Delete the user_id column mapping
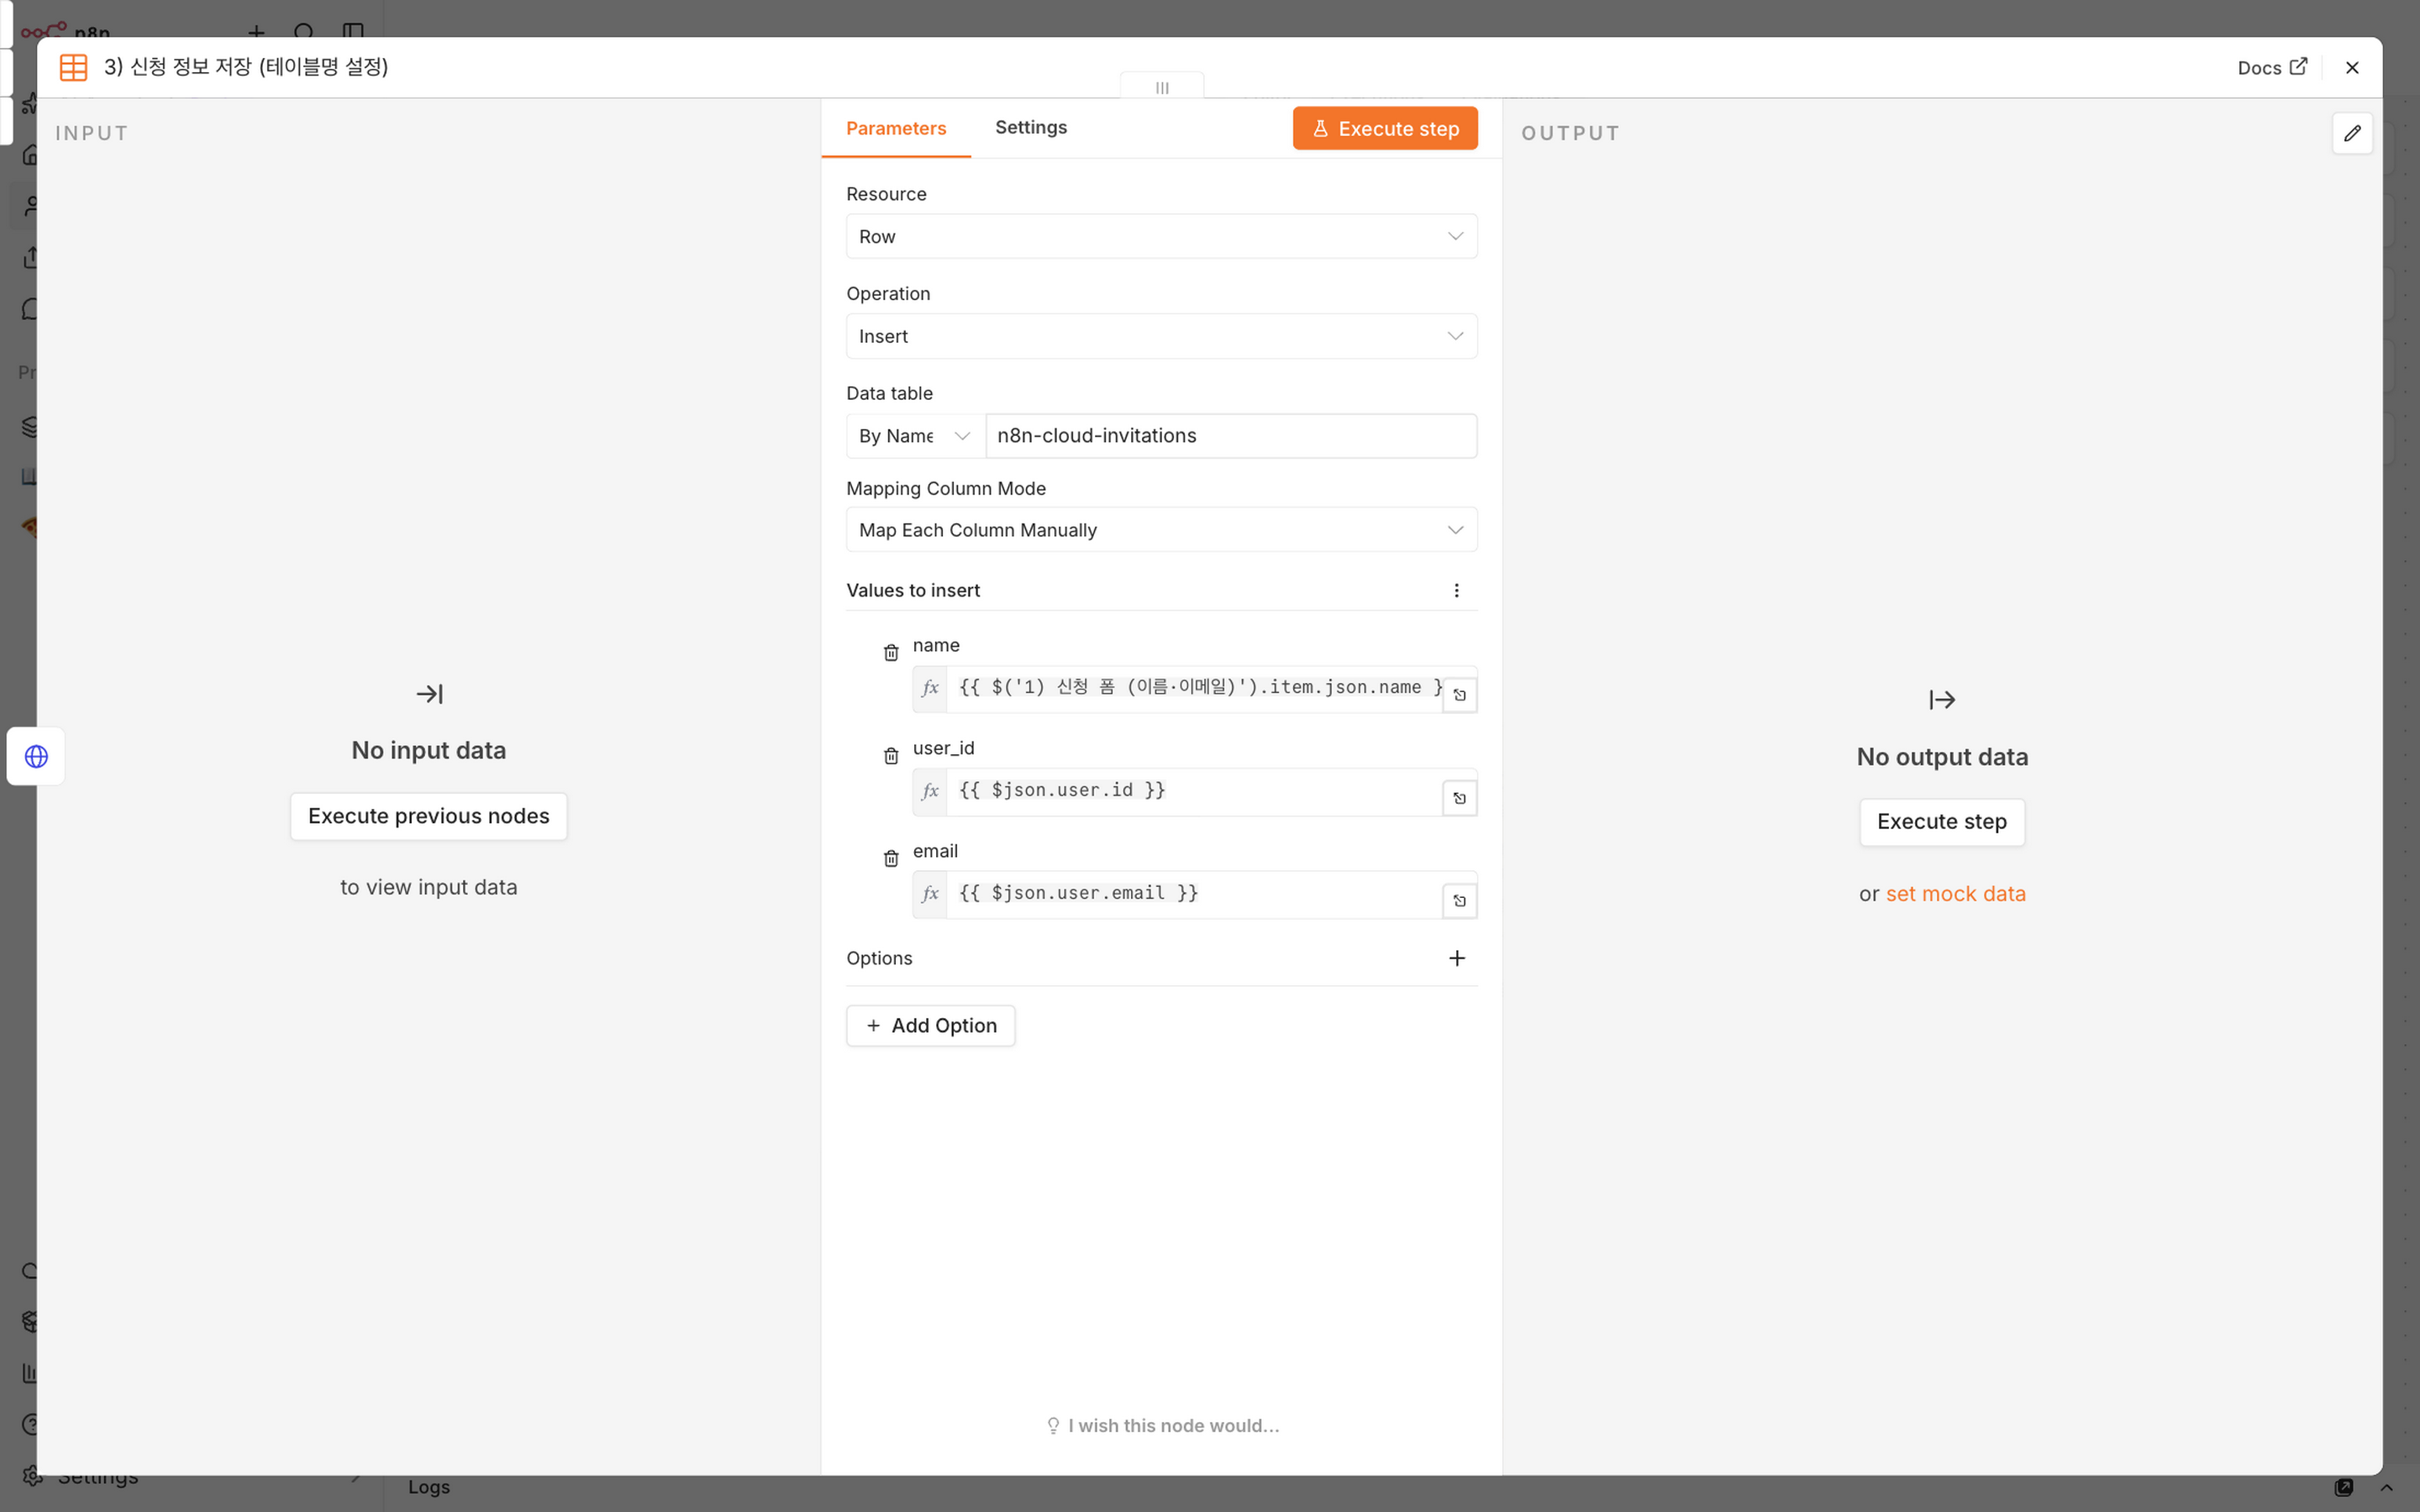Screen dimensions: 2420x1512 coord(891,756)
